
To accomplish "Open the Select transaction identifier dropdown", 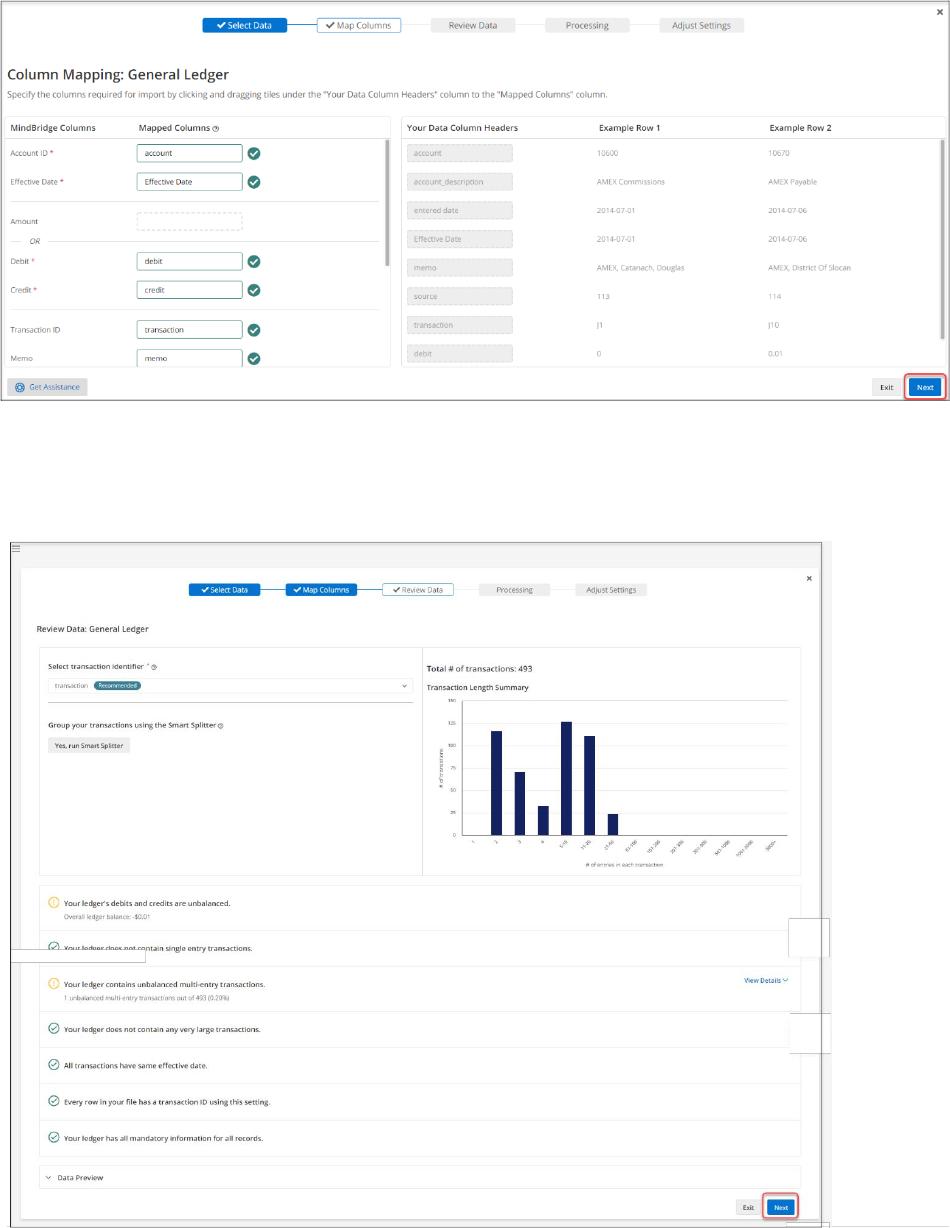I will [230, 686].
